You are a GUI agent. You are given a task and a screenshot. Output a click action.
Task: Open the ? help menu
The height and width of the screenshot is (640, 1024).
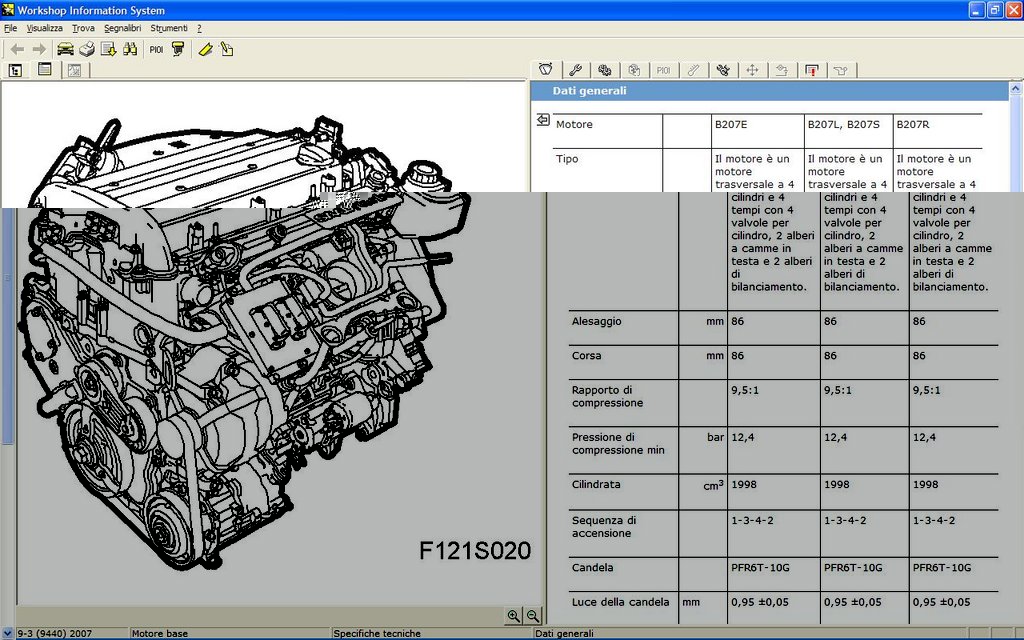tap(199, 28)
